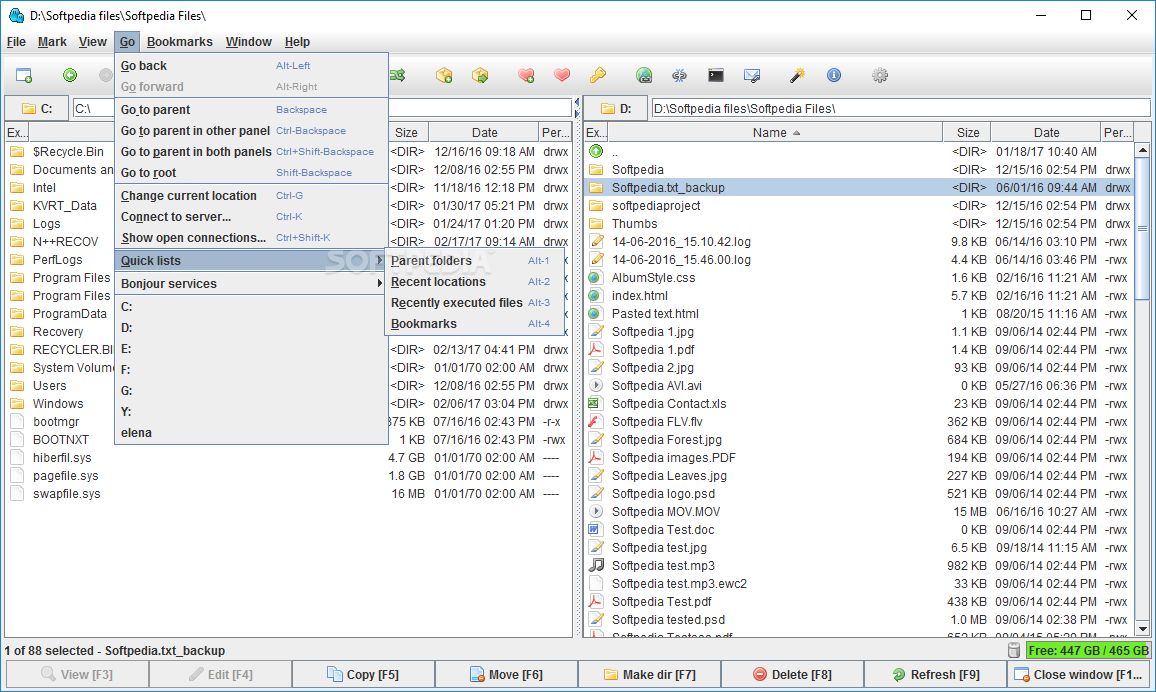Open the Mark menu

coord(52,42)
